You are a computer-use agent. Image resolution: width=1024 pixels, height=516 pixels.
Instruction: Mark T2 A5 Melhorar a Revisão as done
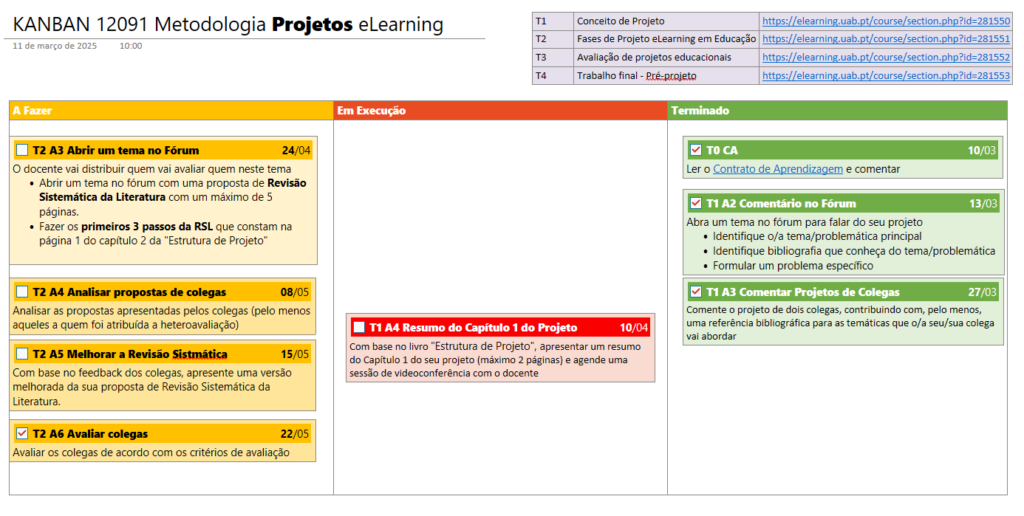coord(22,354)
